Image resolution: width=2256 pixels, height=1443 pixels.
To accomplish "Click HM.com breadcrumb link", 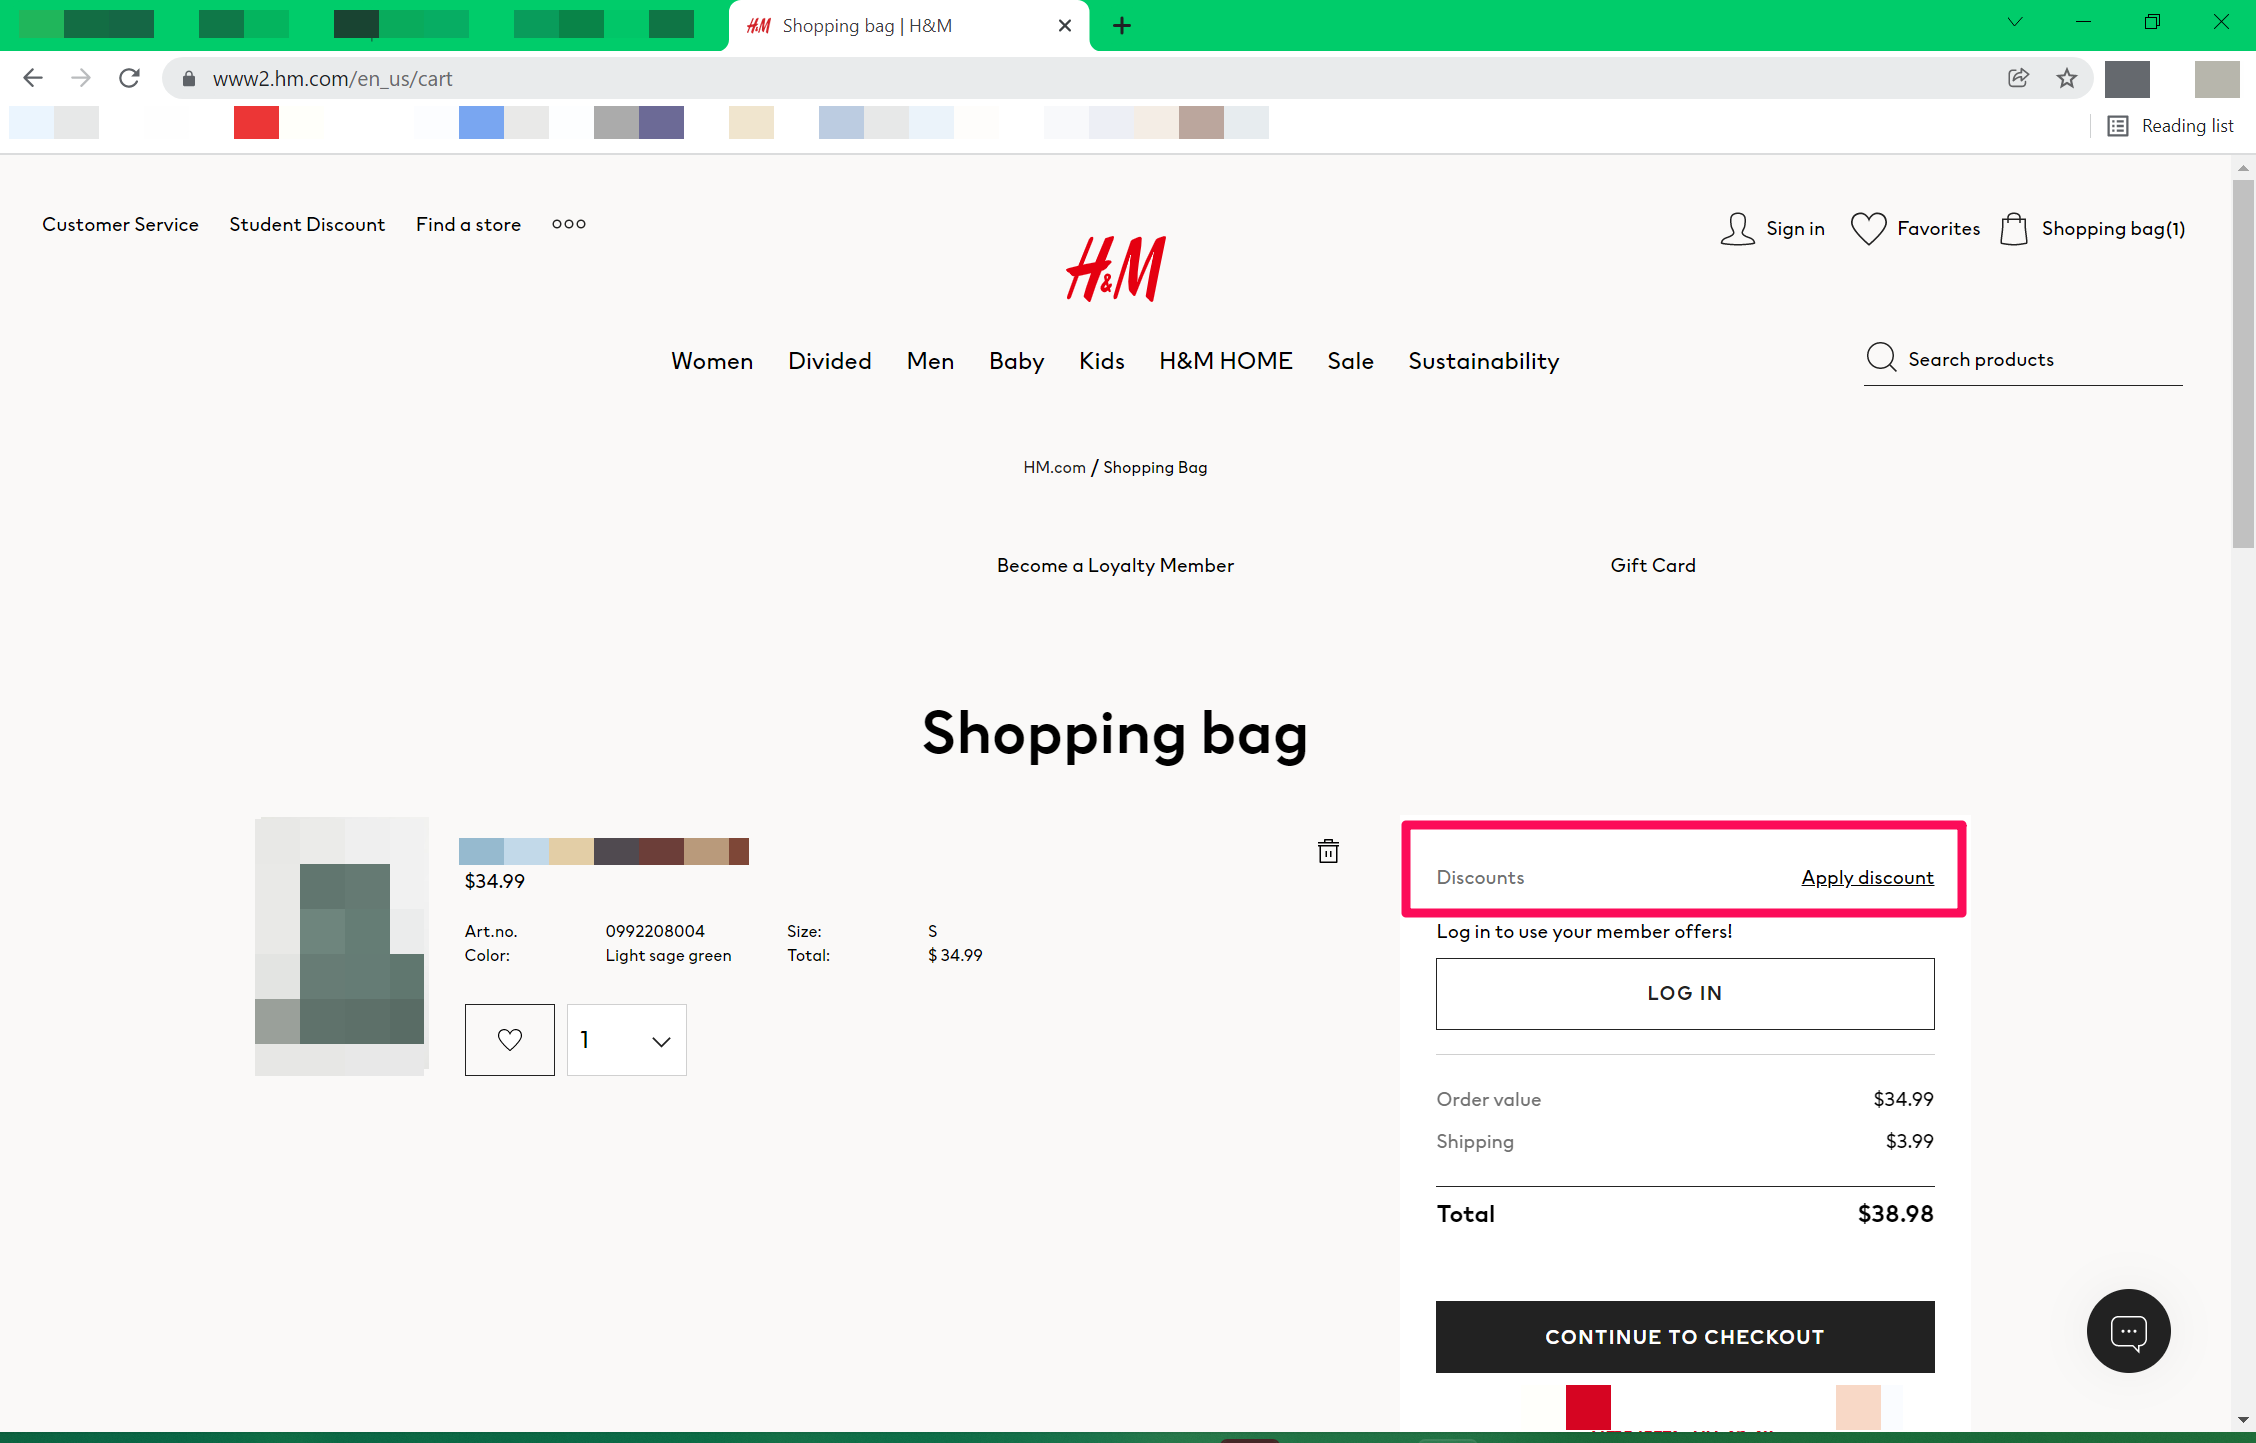I will 1054,467.
